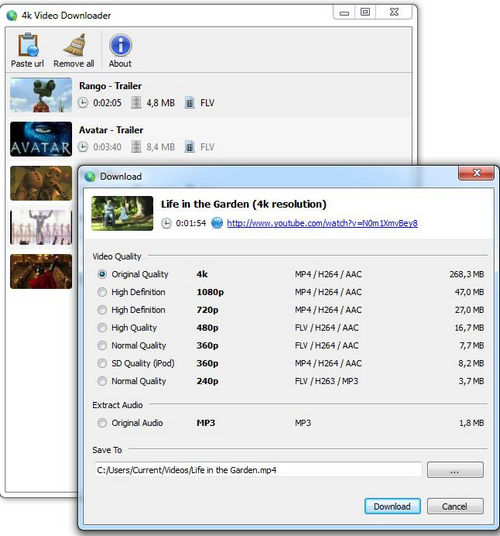500x536 pixels.
Task: Select the "Rango - Trailer" title
Action: [110, 86]
